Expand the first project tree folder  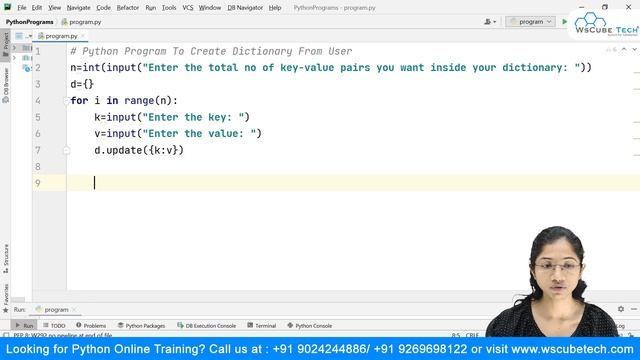point(15,48)
